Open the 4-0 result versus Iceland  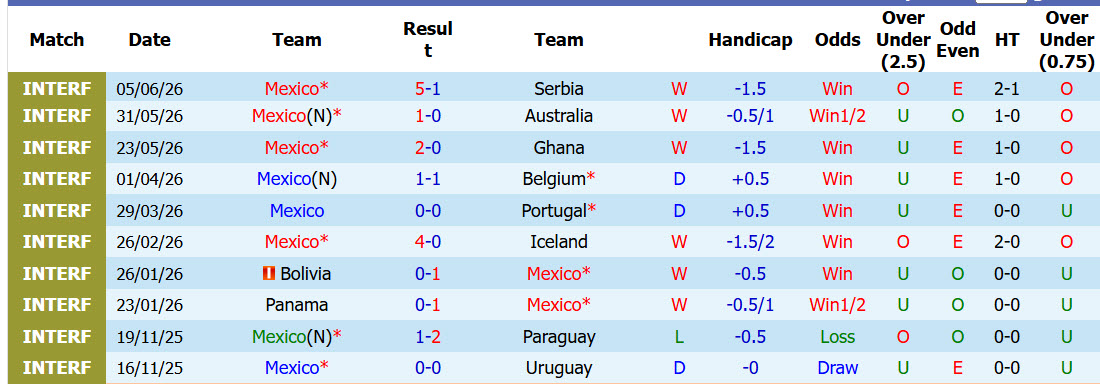428,242
